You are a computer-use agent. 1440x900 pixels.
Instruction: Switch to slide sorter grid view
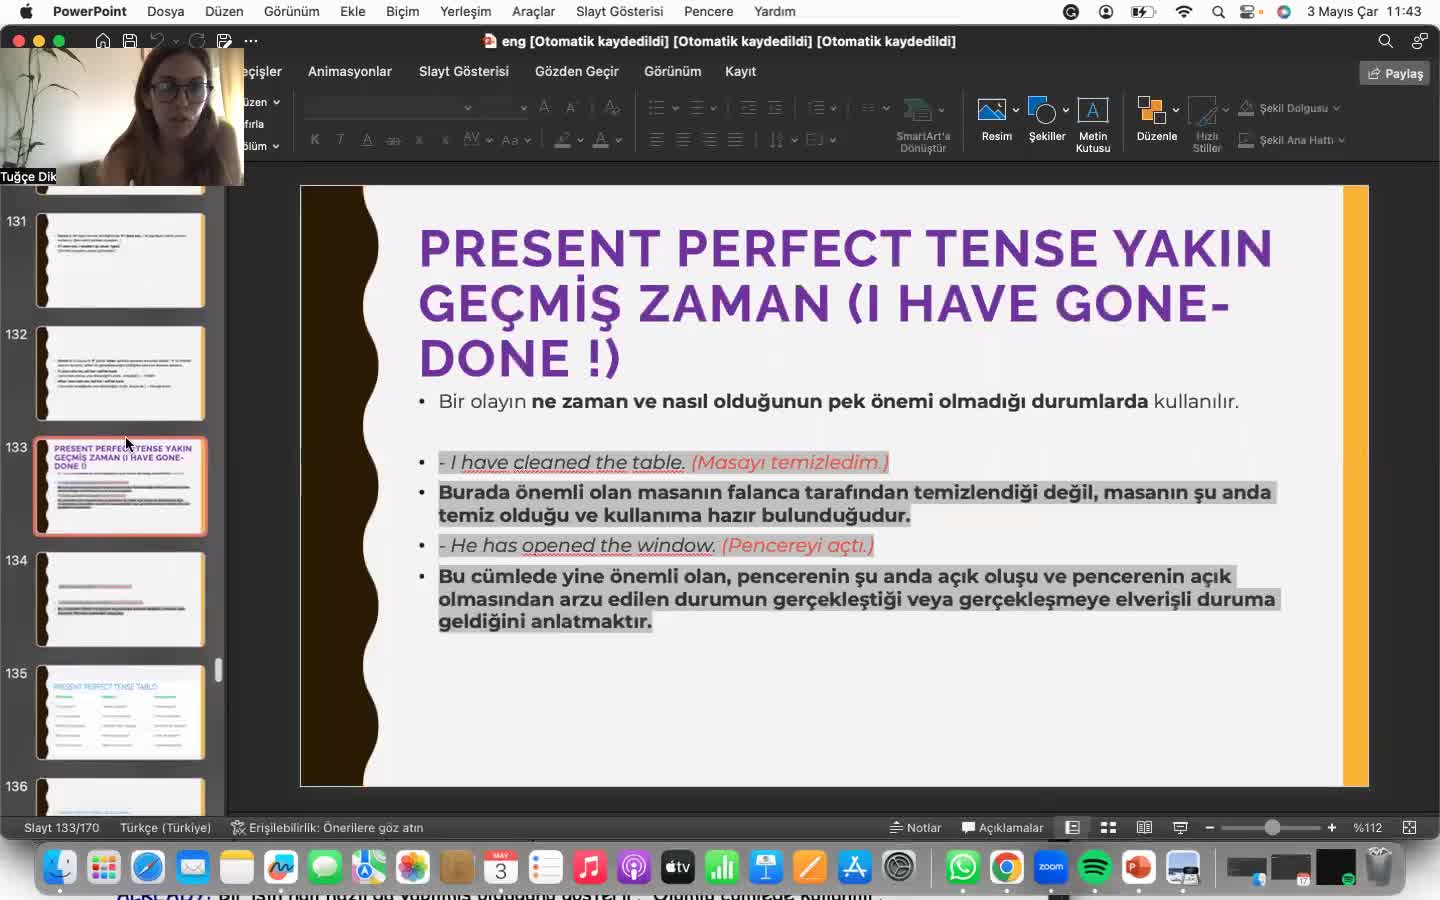[x=1108, y=827]
